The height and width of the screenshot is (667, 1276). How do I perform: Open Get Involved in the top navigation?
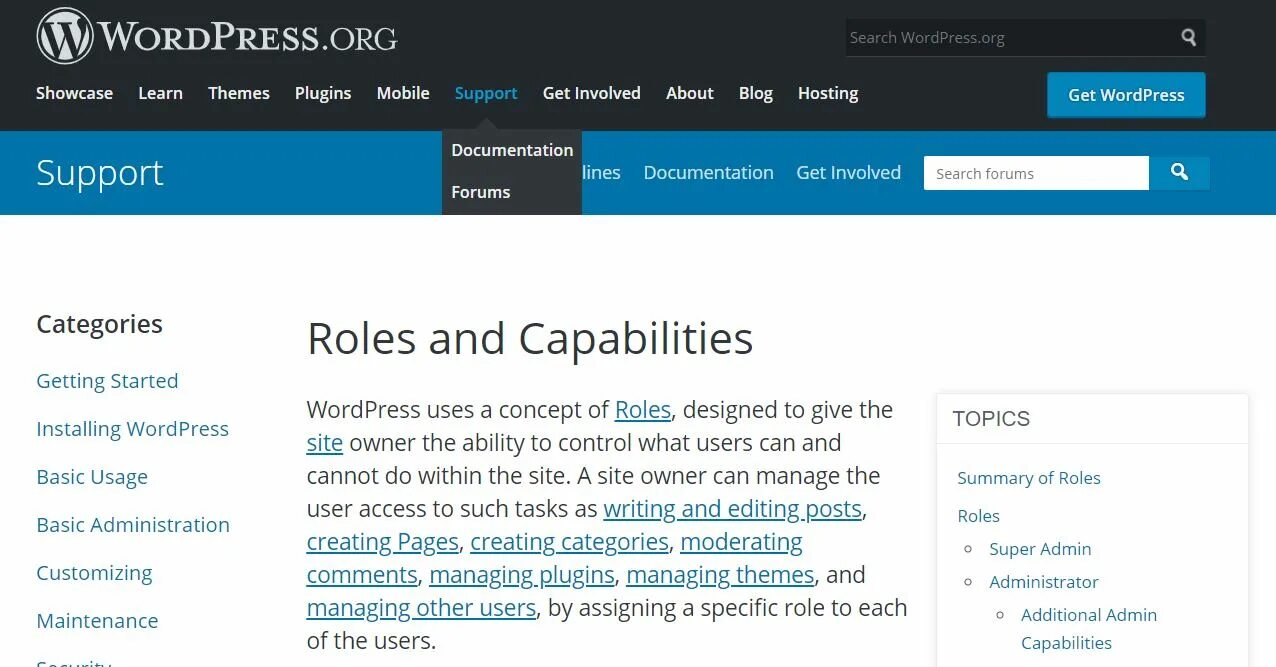pos(592,93)
